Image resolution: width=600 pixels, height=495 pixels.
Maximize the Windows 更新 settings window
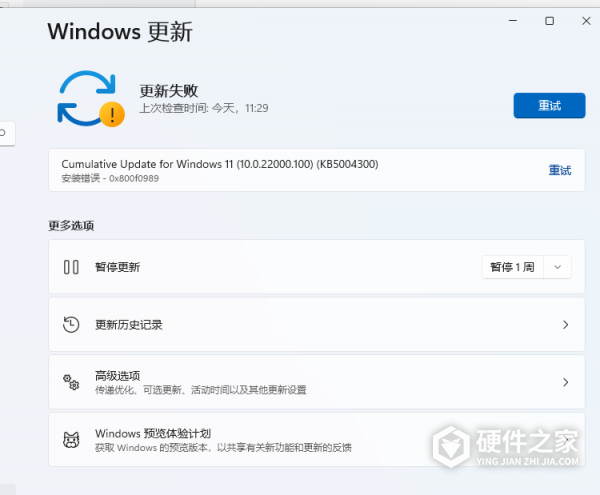point(549,21)
